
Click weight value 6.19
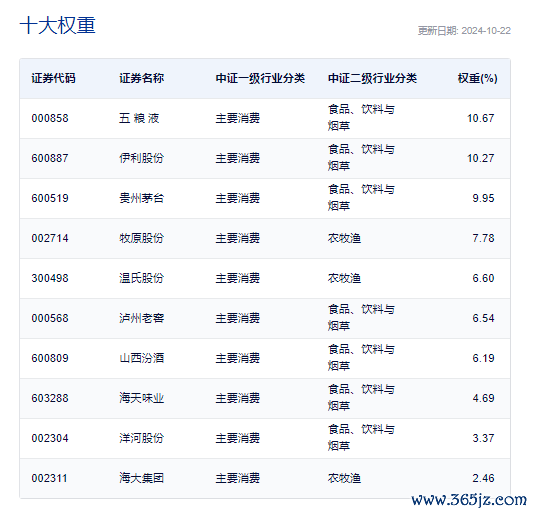click(x=483, y=358)
